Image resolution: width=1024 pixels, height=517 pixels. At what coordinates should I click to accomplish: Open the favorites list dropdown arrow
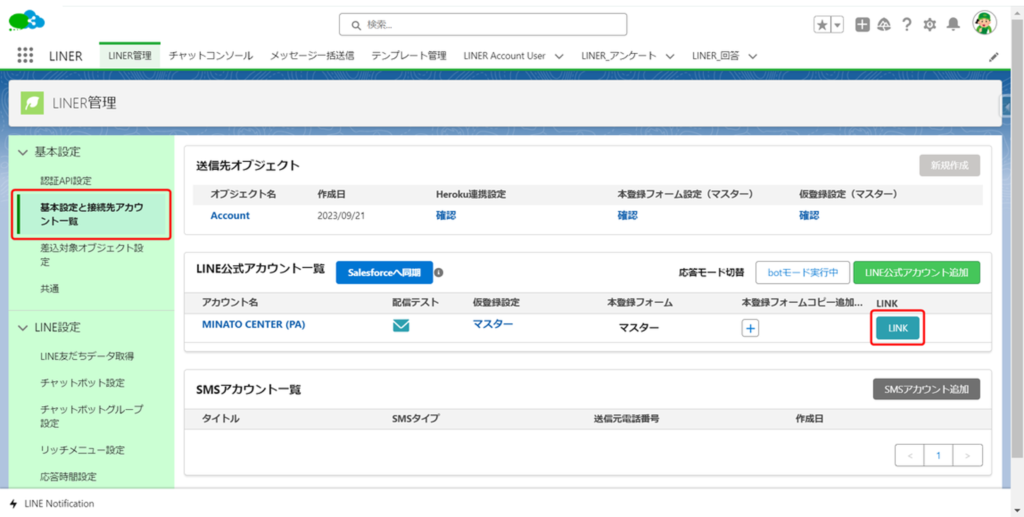point(837,25)
